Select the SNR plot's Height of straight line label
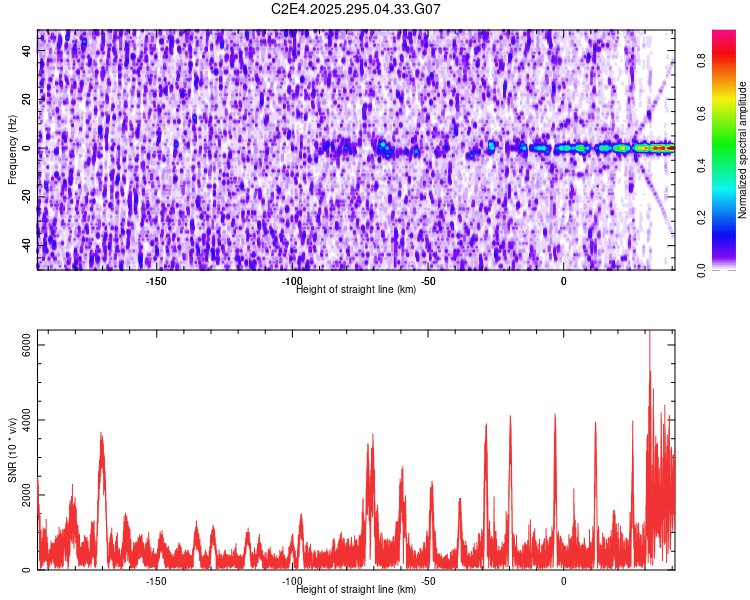 point(356,589)
